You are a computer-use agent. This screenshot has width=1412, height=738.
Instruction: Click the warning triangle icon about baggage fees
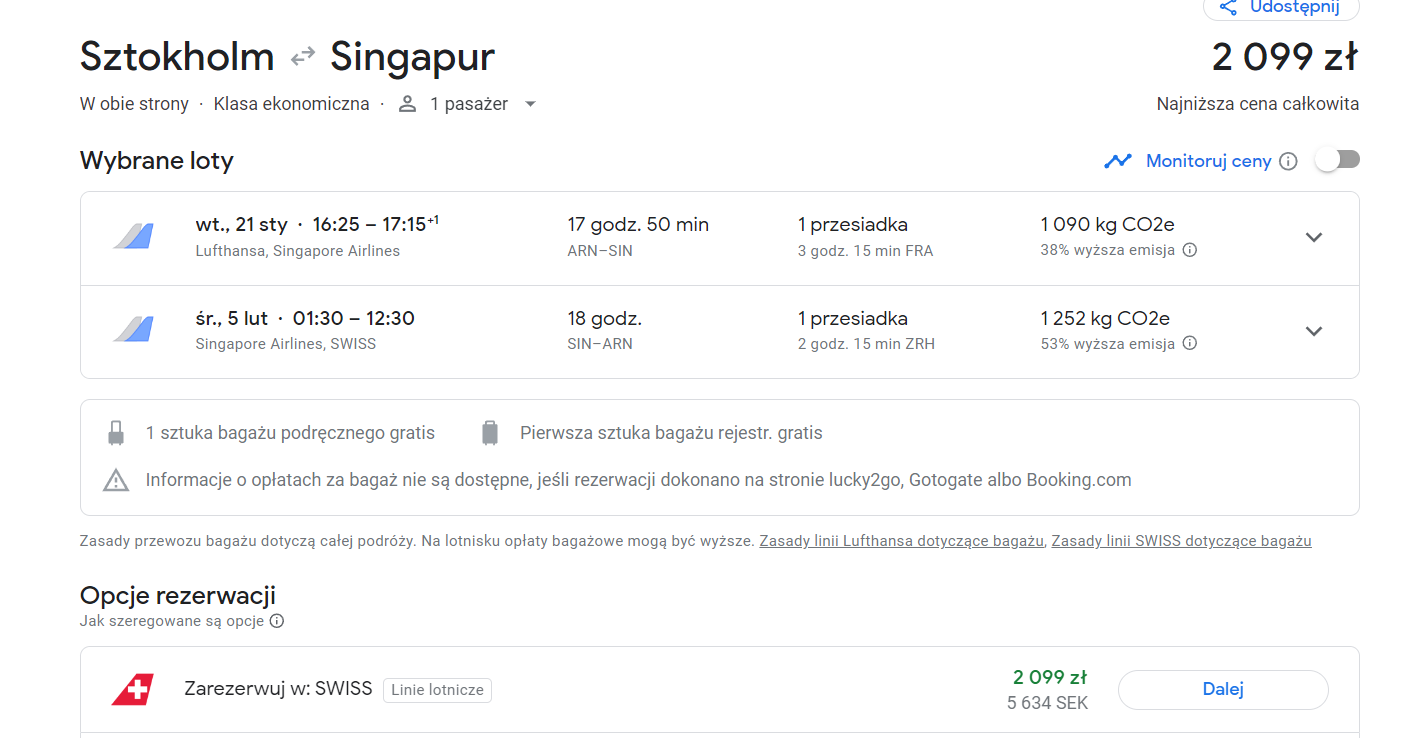coord(116,481)
